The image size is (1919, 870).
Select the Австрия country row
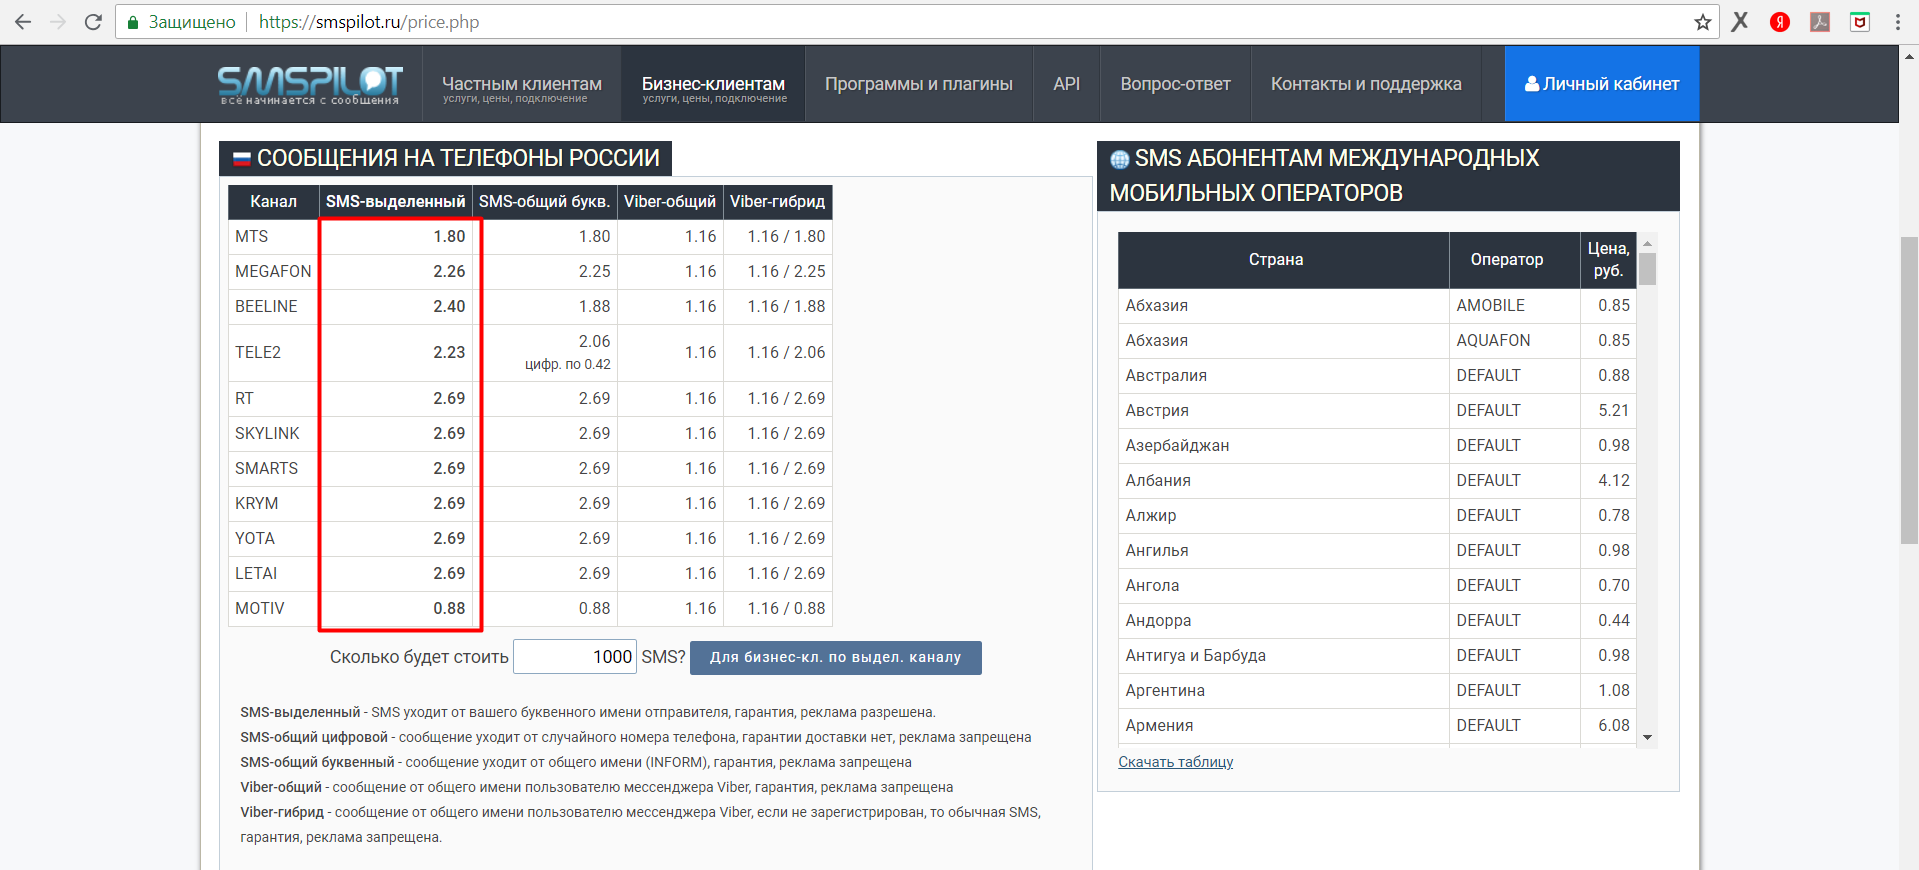click(x=1378, y=411)
